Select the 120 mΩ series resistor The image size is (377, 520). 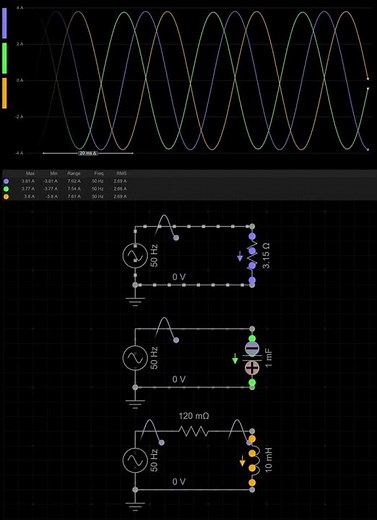(x=193, y=431)
